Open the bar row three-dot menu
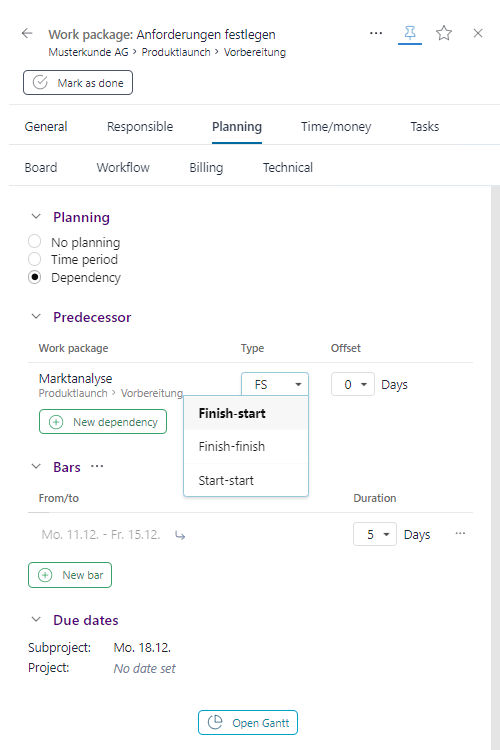This screenshot has width=500, height=750. 460,533
